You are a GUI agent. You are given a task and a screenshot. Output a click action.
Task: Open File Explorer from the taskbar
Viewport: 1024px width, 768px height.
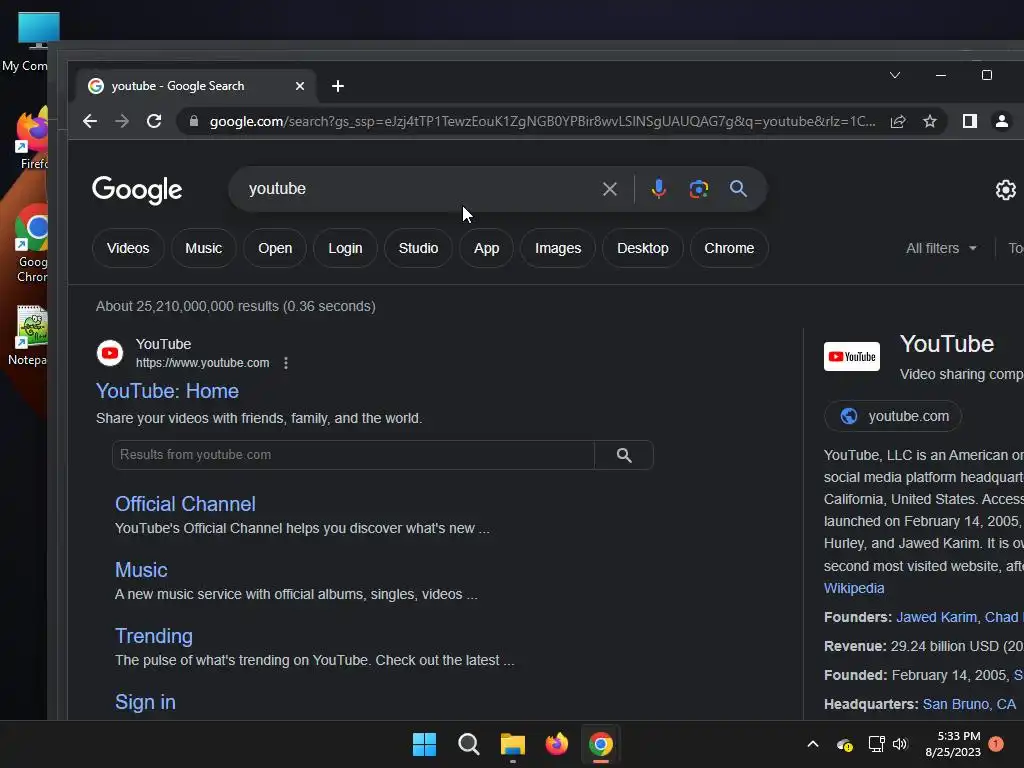tap(513, 744)
